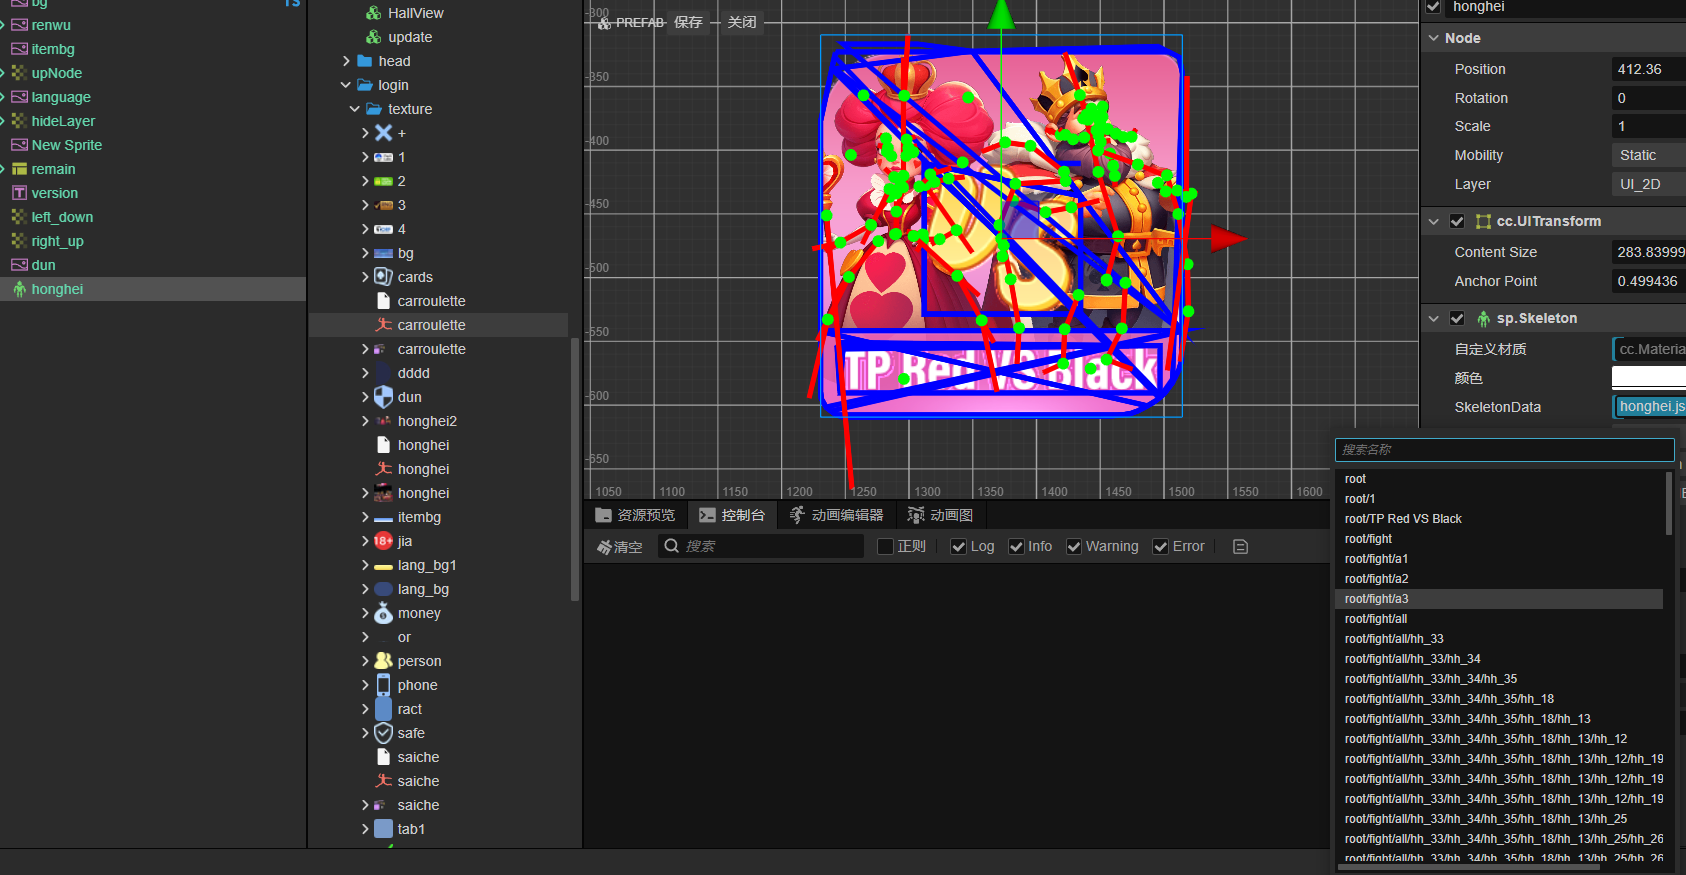Click the 18+ icon beside jia
Image resolution: width=1686 pixels, height=875 pixels.
[383, 541]
